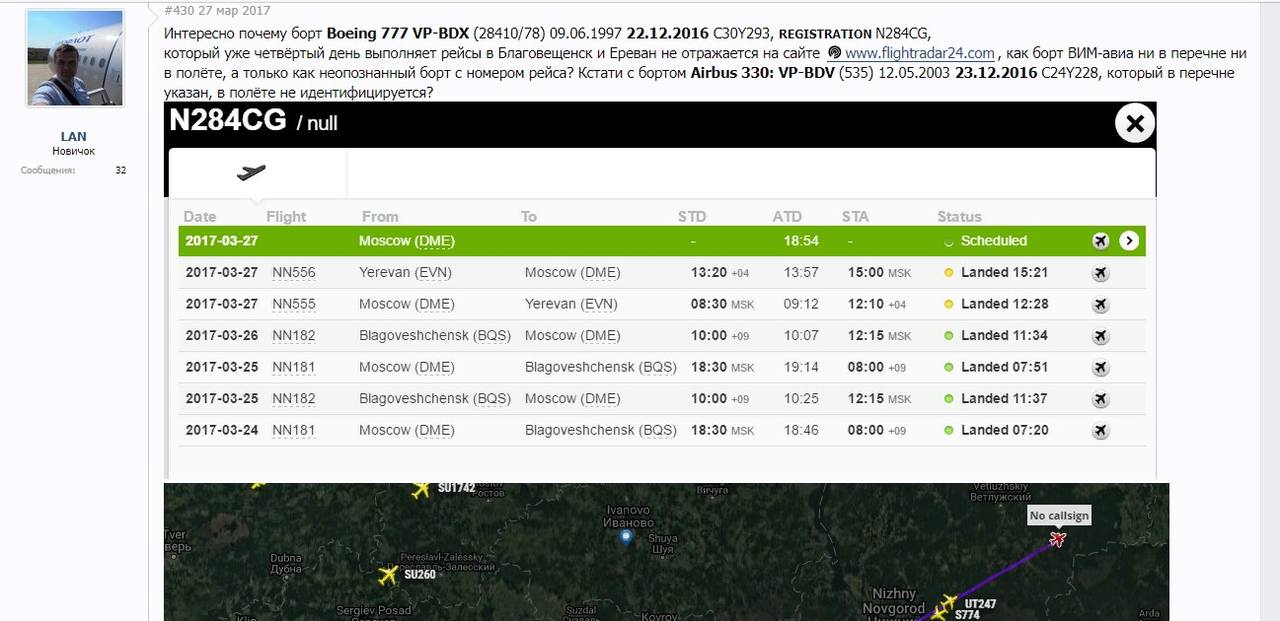
Task: Click the Landed 11:34 status
Action: click(1004, 335)
